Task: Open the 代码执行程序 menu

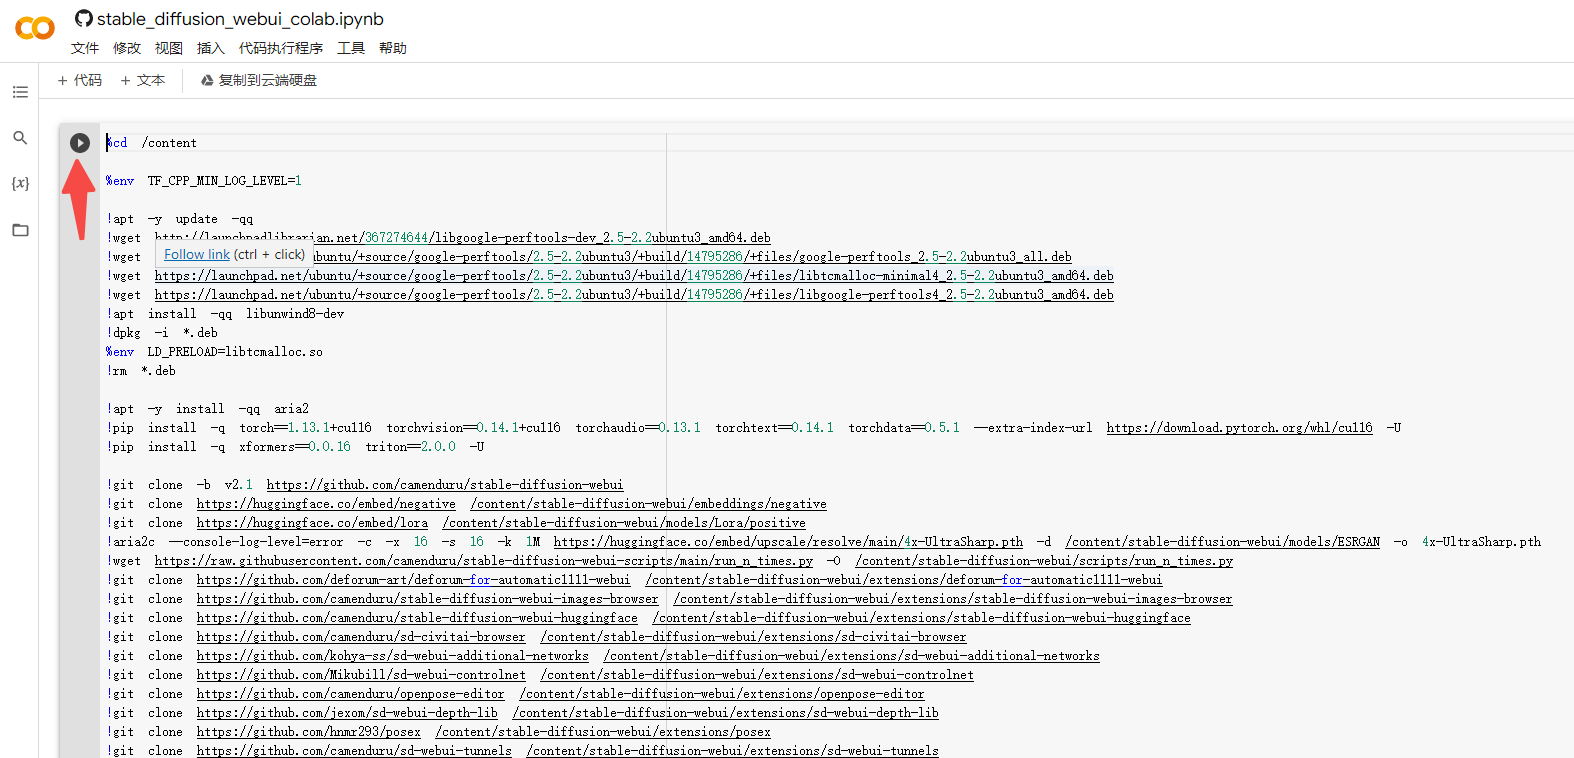Action: 281,48
